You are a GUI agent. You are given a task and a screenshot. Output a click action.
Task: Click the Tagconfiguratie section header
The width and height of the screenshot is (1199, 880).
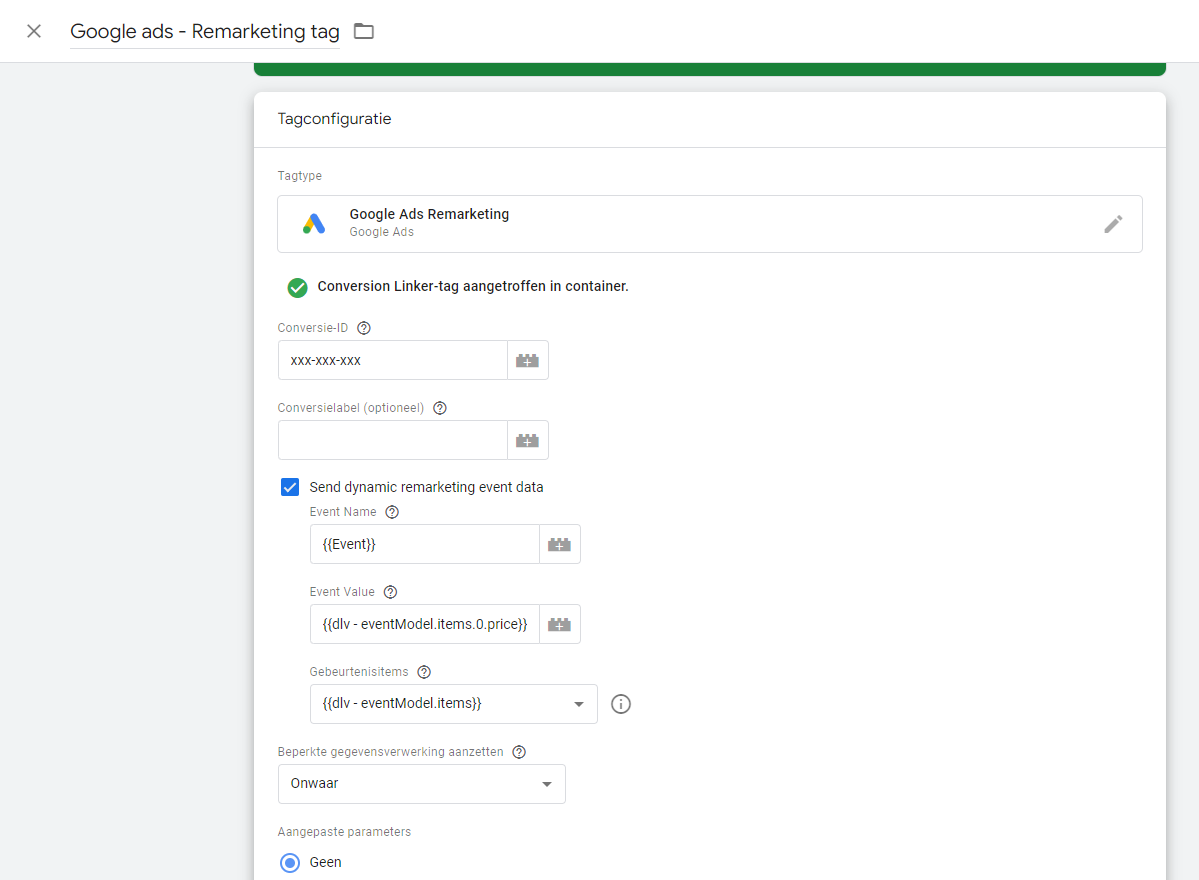pyautogui.click(x=334, y=119)
